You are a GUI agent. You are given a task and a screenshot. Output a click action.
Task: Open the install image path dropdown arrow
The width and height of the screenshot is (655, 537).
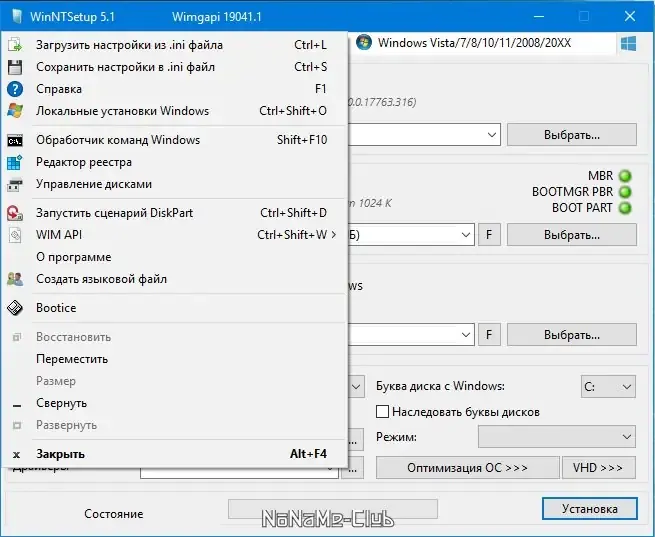pyautogui.click(x=492, y=135)
